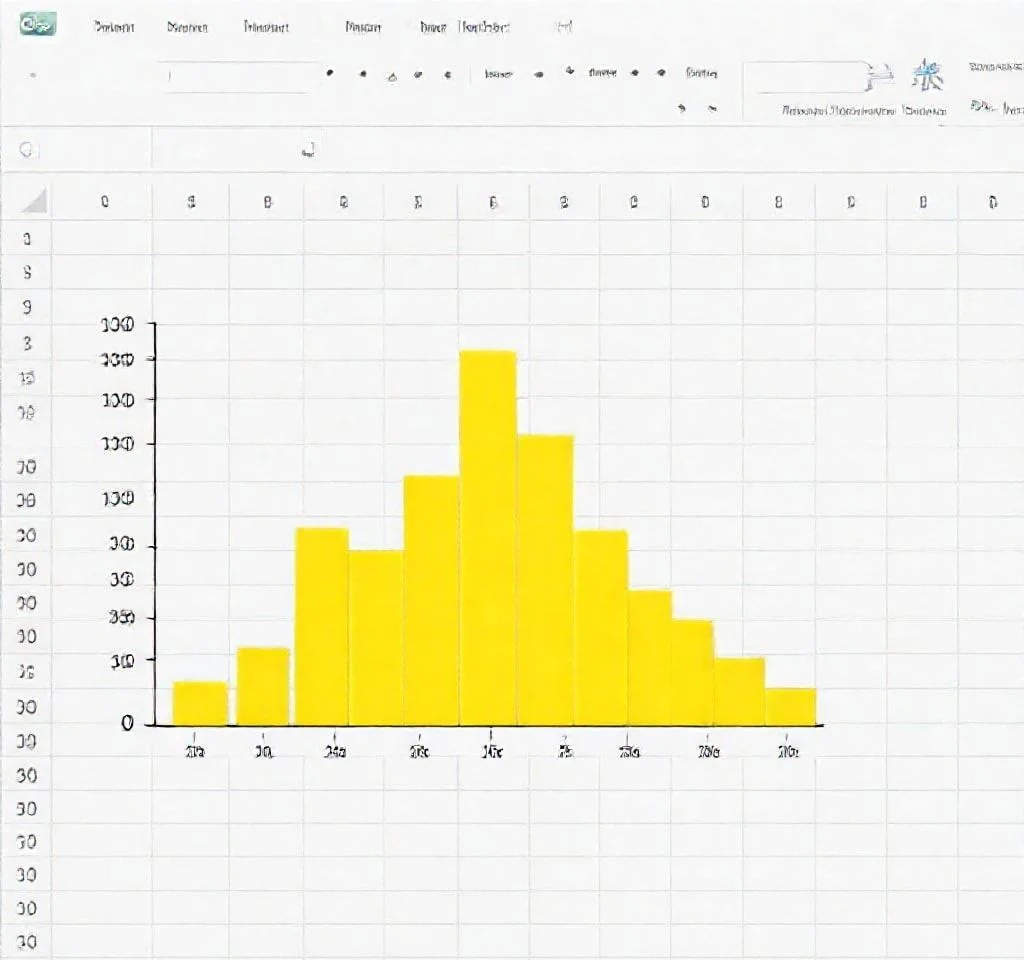Screen dimensions: 1024x960
Task: Click the blue chart icon in the toolbar
Action: tap(925, 75)
